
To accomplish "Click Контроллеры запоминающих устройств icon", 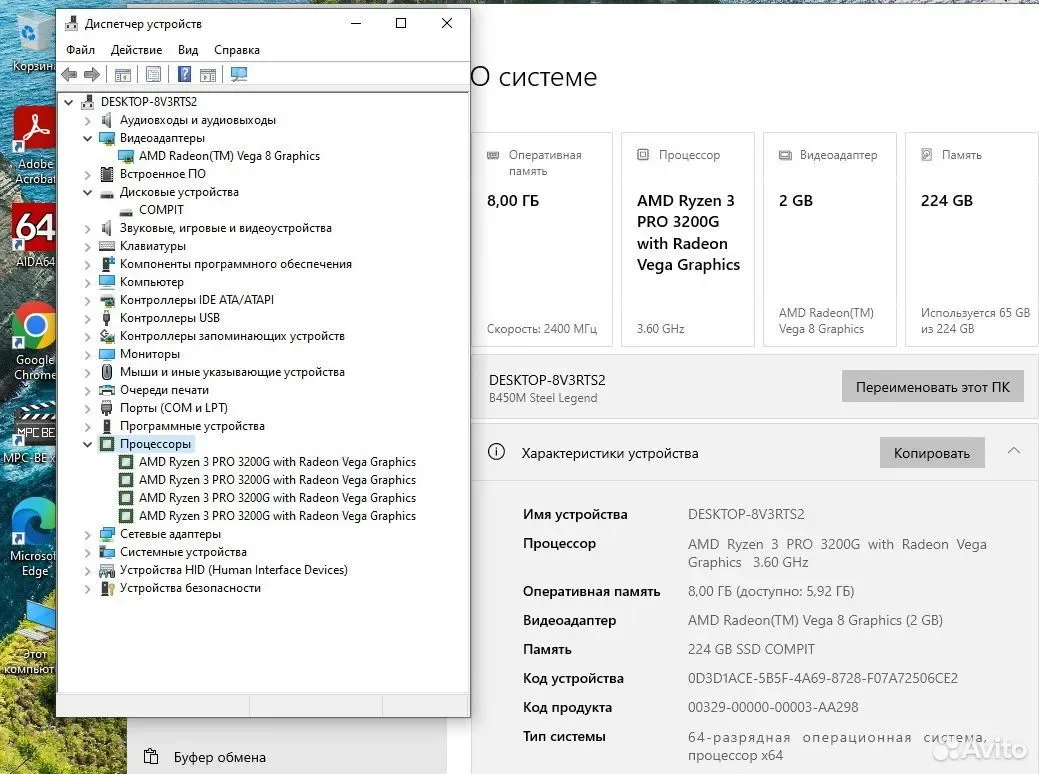I will tap(107, 336).
